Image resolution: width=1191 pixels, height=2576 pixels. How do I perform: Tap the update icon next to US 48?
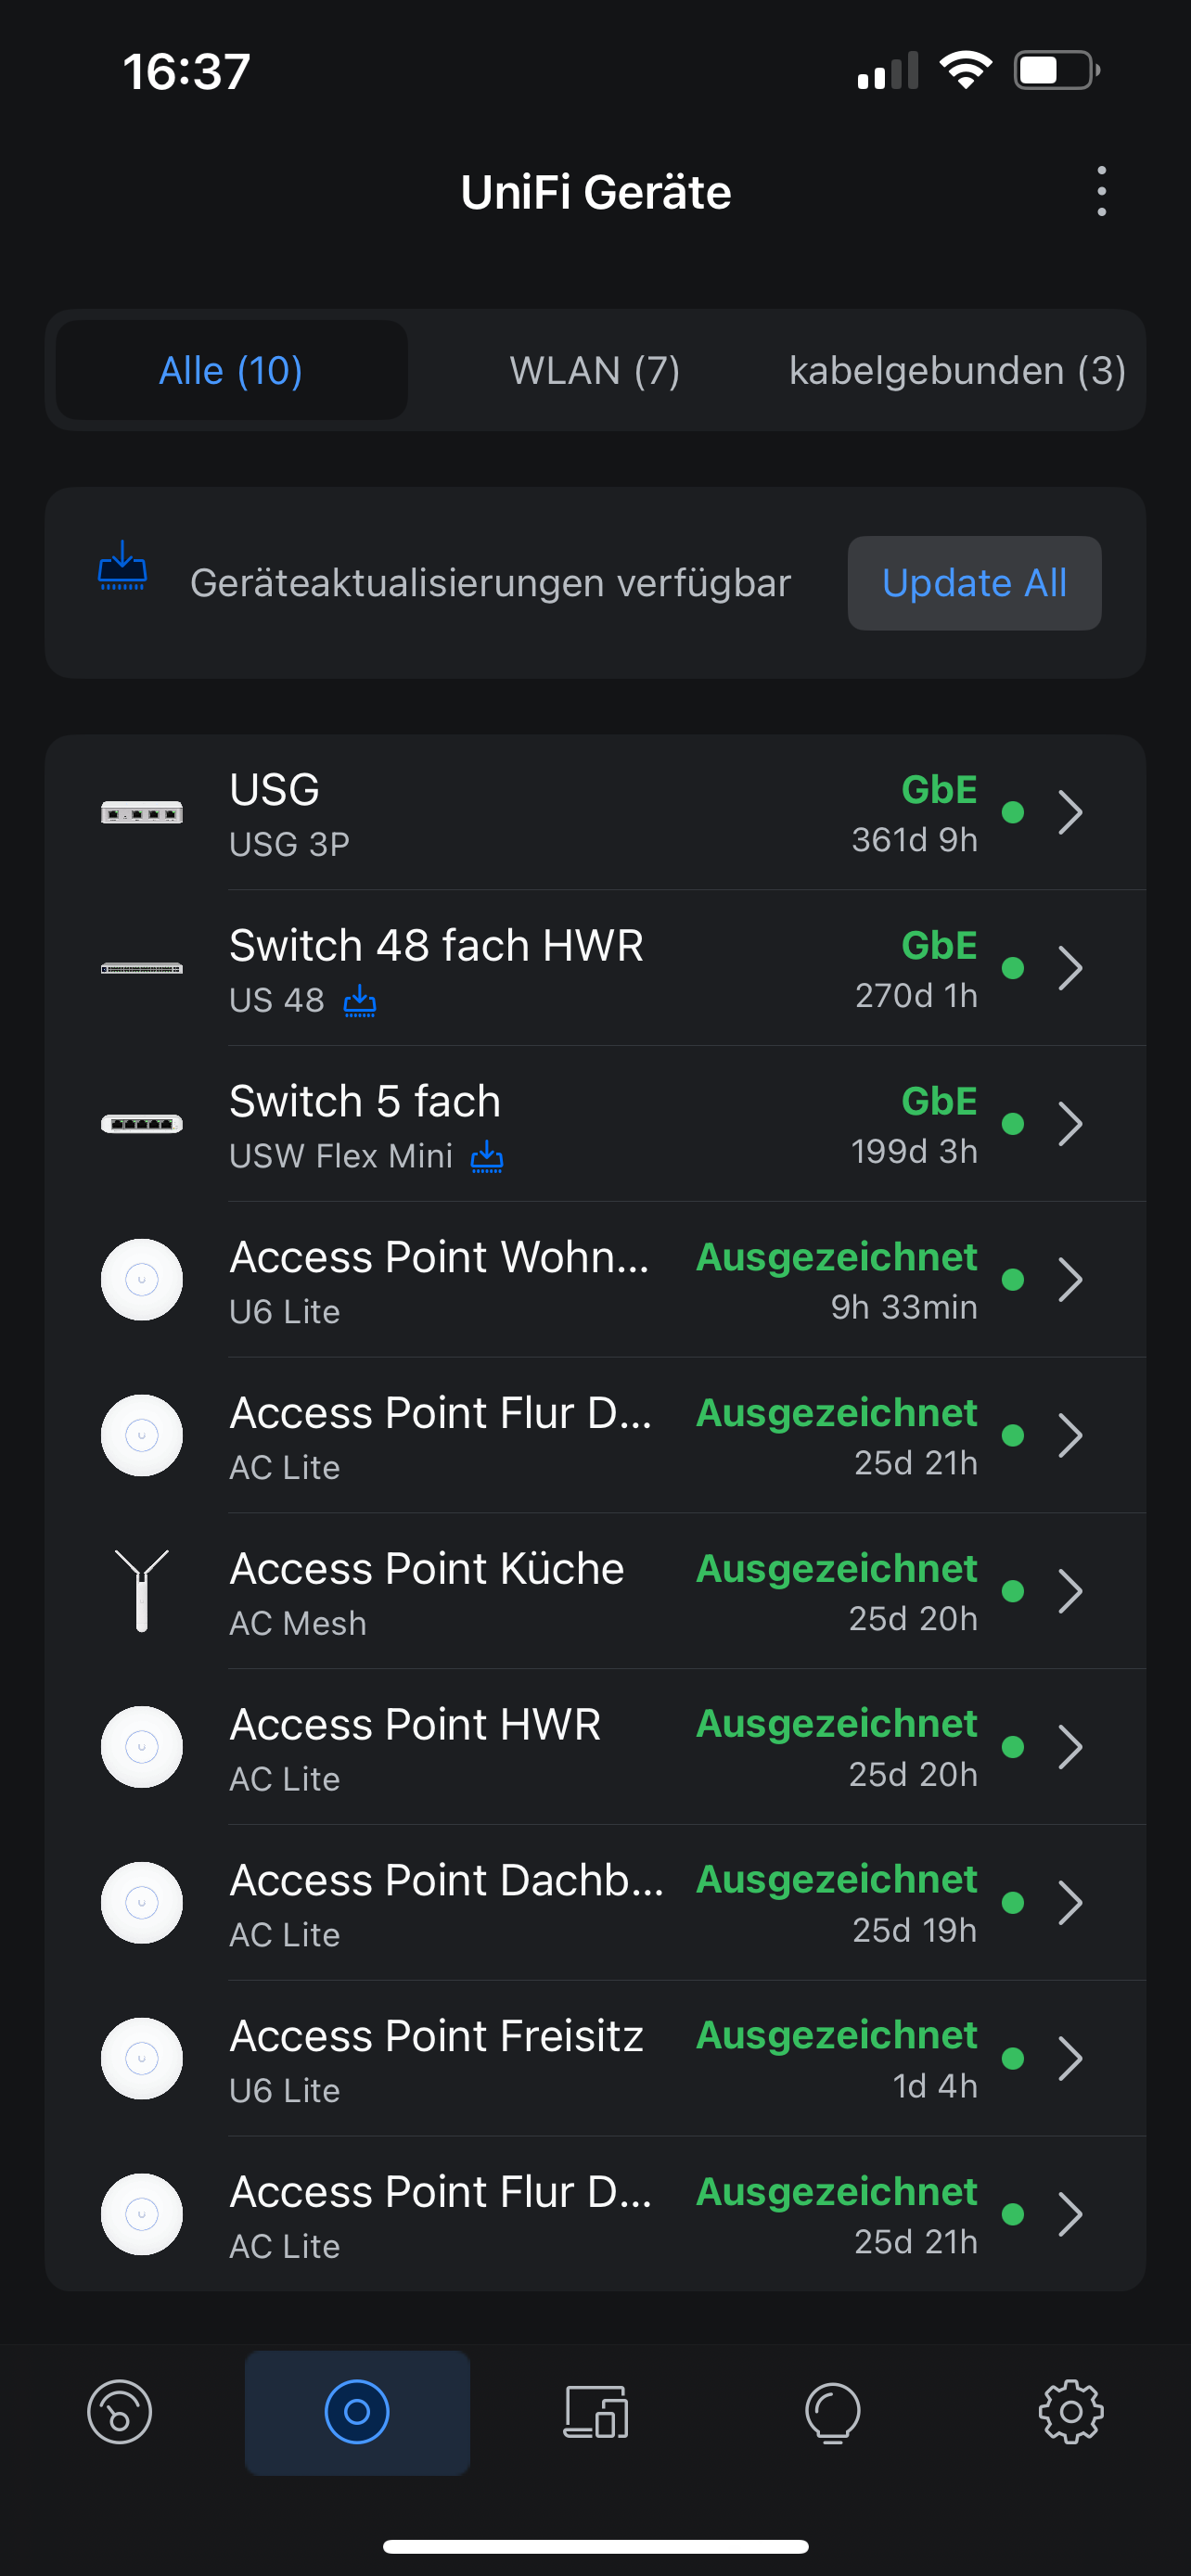[x=360, y=1000]
